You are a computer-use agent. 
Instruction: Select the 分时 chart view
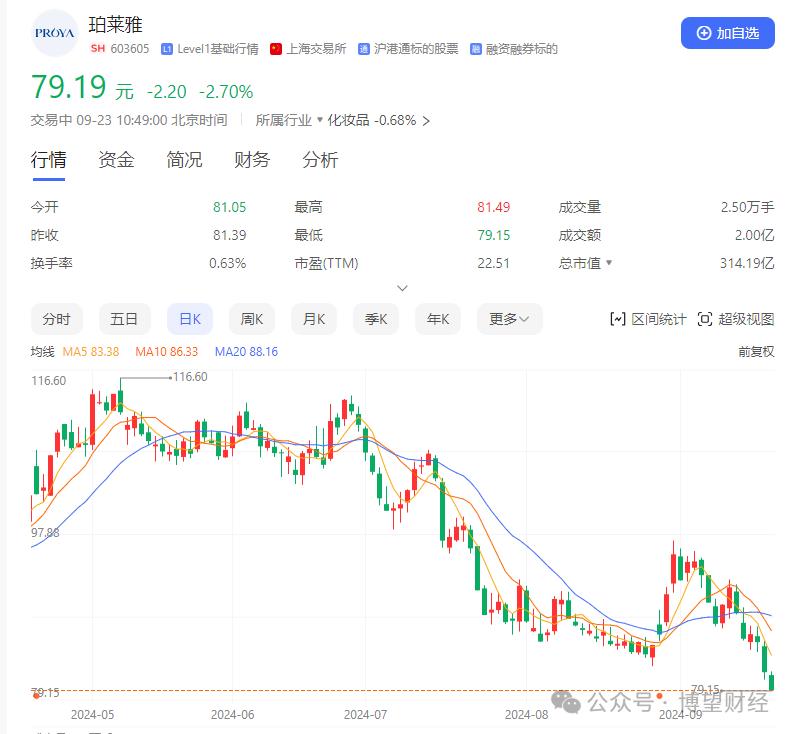pyautogui.click(x=57, y=319)
